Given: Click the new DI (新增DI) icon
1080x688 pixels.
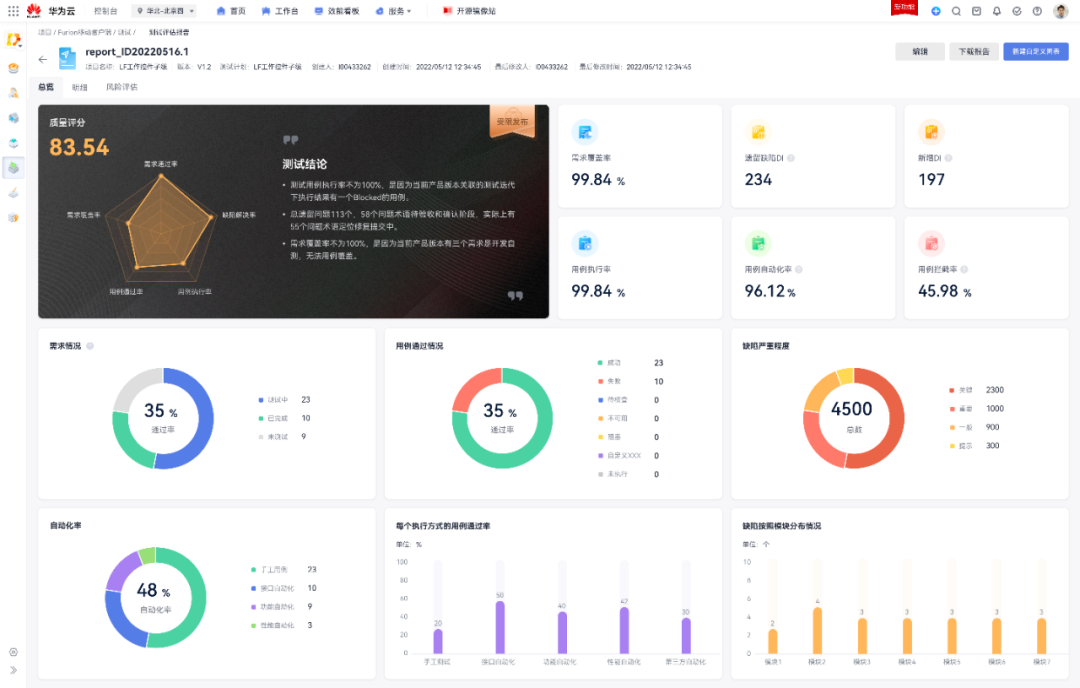Looking at the screenshot, I should [x=931, y=131].
